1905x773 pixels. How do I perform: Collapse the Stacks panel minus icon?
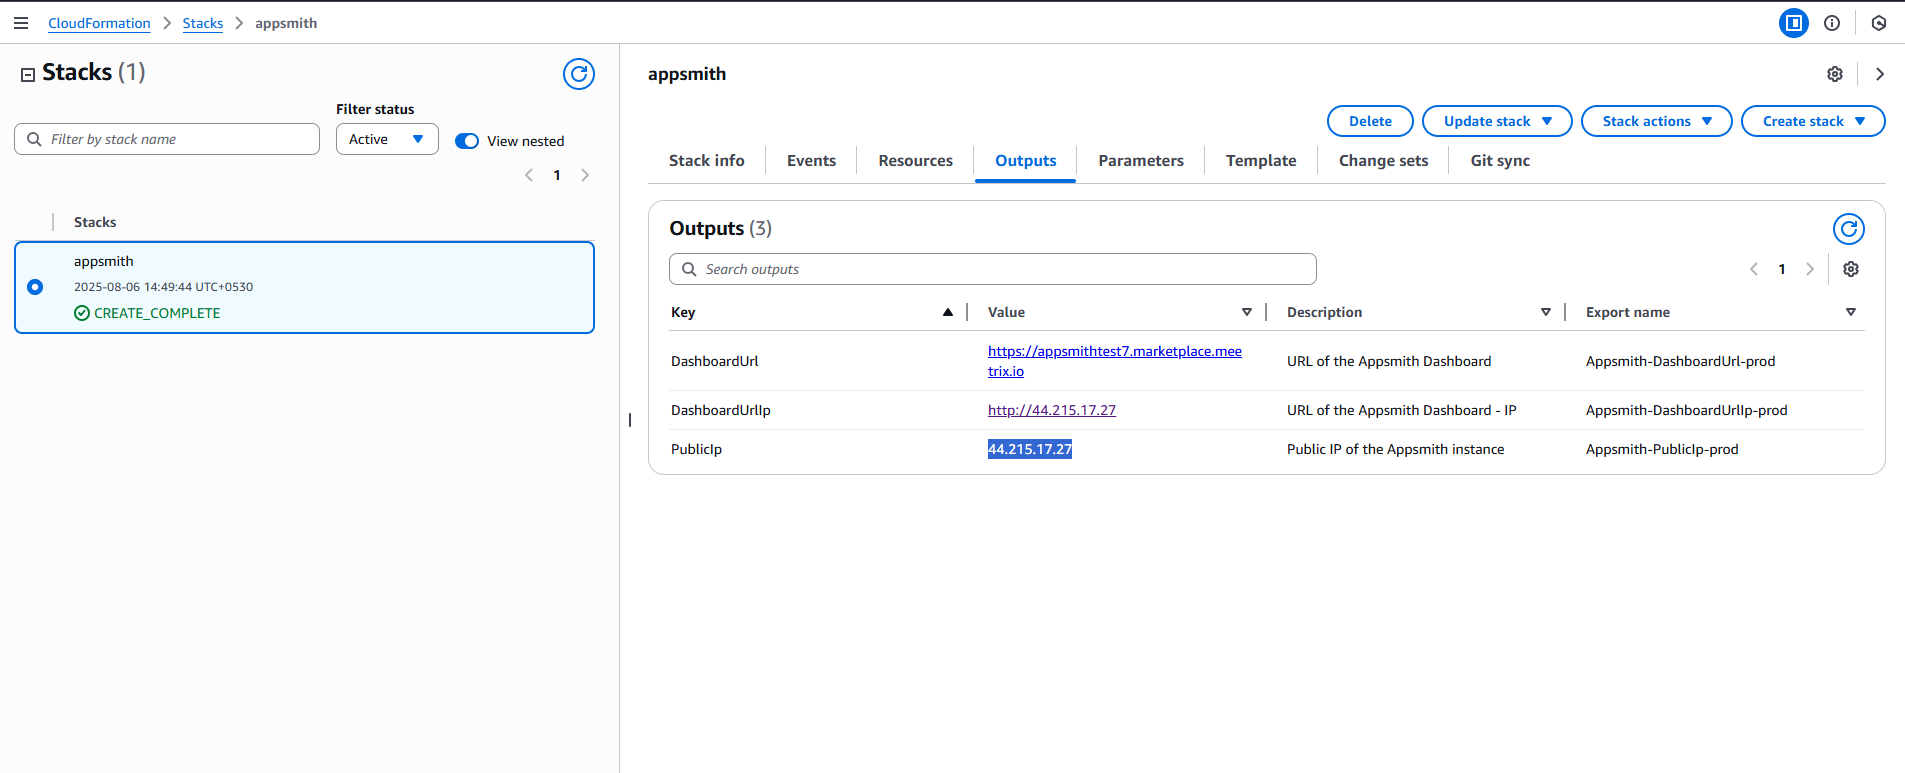pos(28,74)
